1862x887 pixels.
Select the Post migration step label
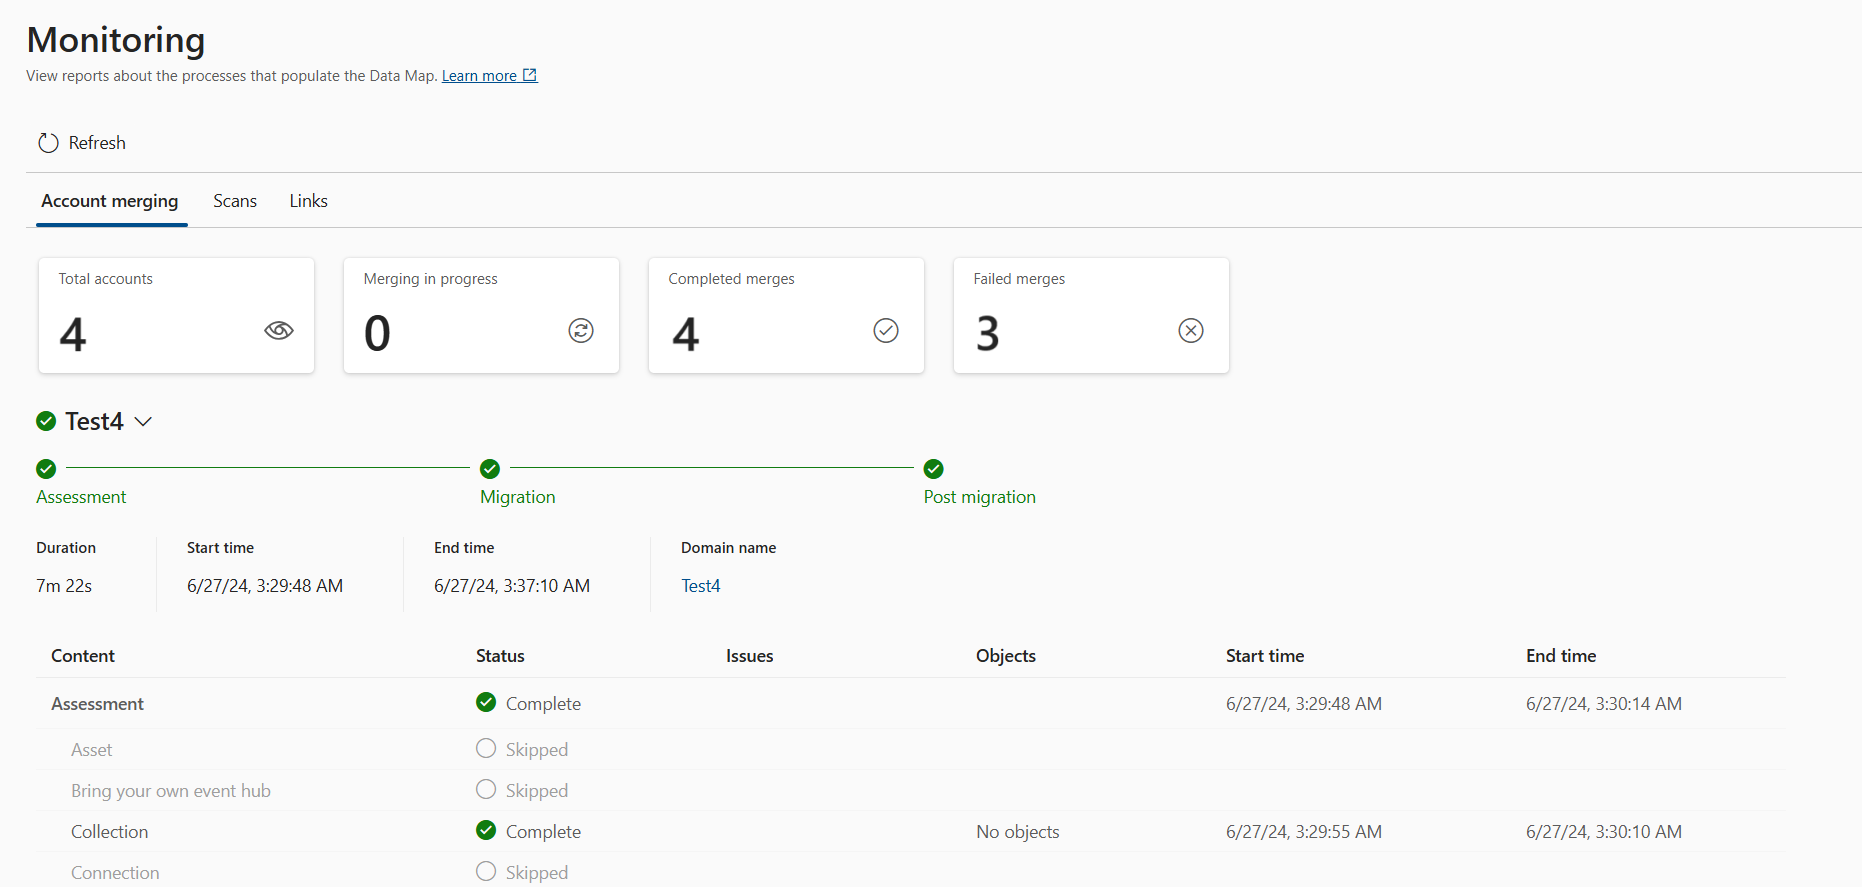[980, 497]
